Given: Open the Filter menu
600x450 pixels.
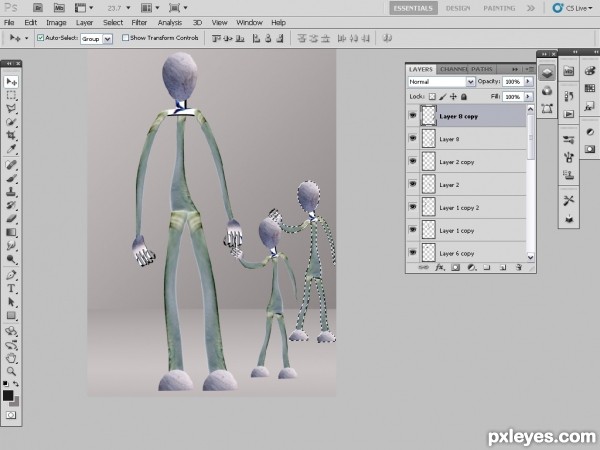Looking at the screenshot, I should point(139,23).
